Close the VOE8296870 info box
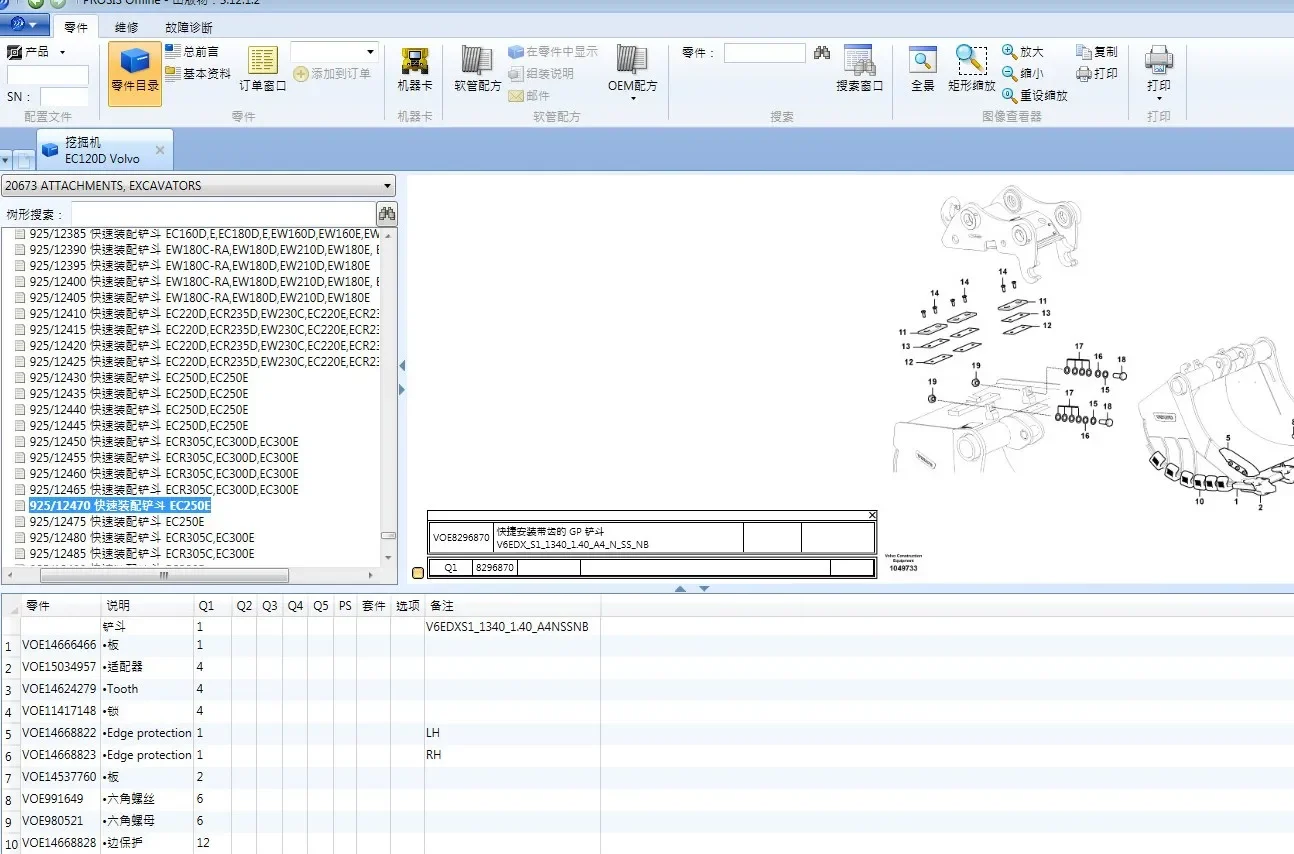 pos(872,515)
